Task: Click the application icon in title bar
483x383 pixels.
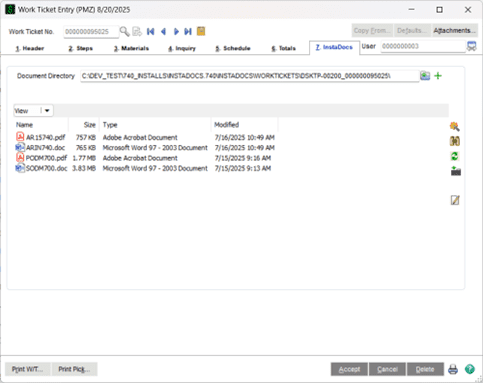Action: 10,9
